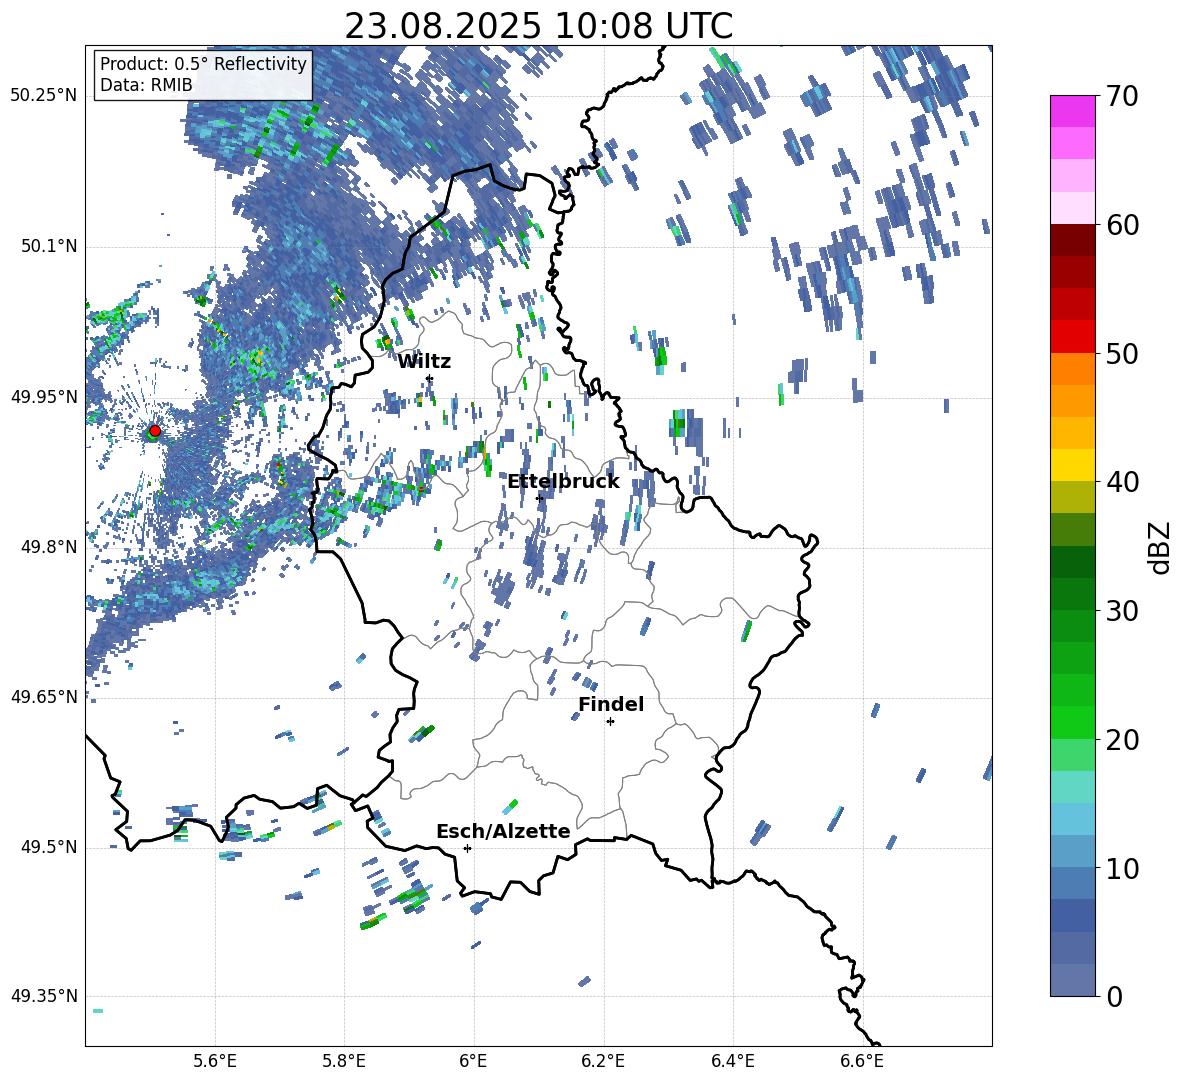Screen dimensions: 1184x1081
Task: Click the 6.2°E longitude label
Action: [x=603, y=1062]
